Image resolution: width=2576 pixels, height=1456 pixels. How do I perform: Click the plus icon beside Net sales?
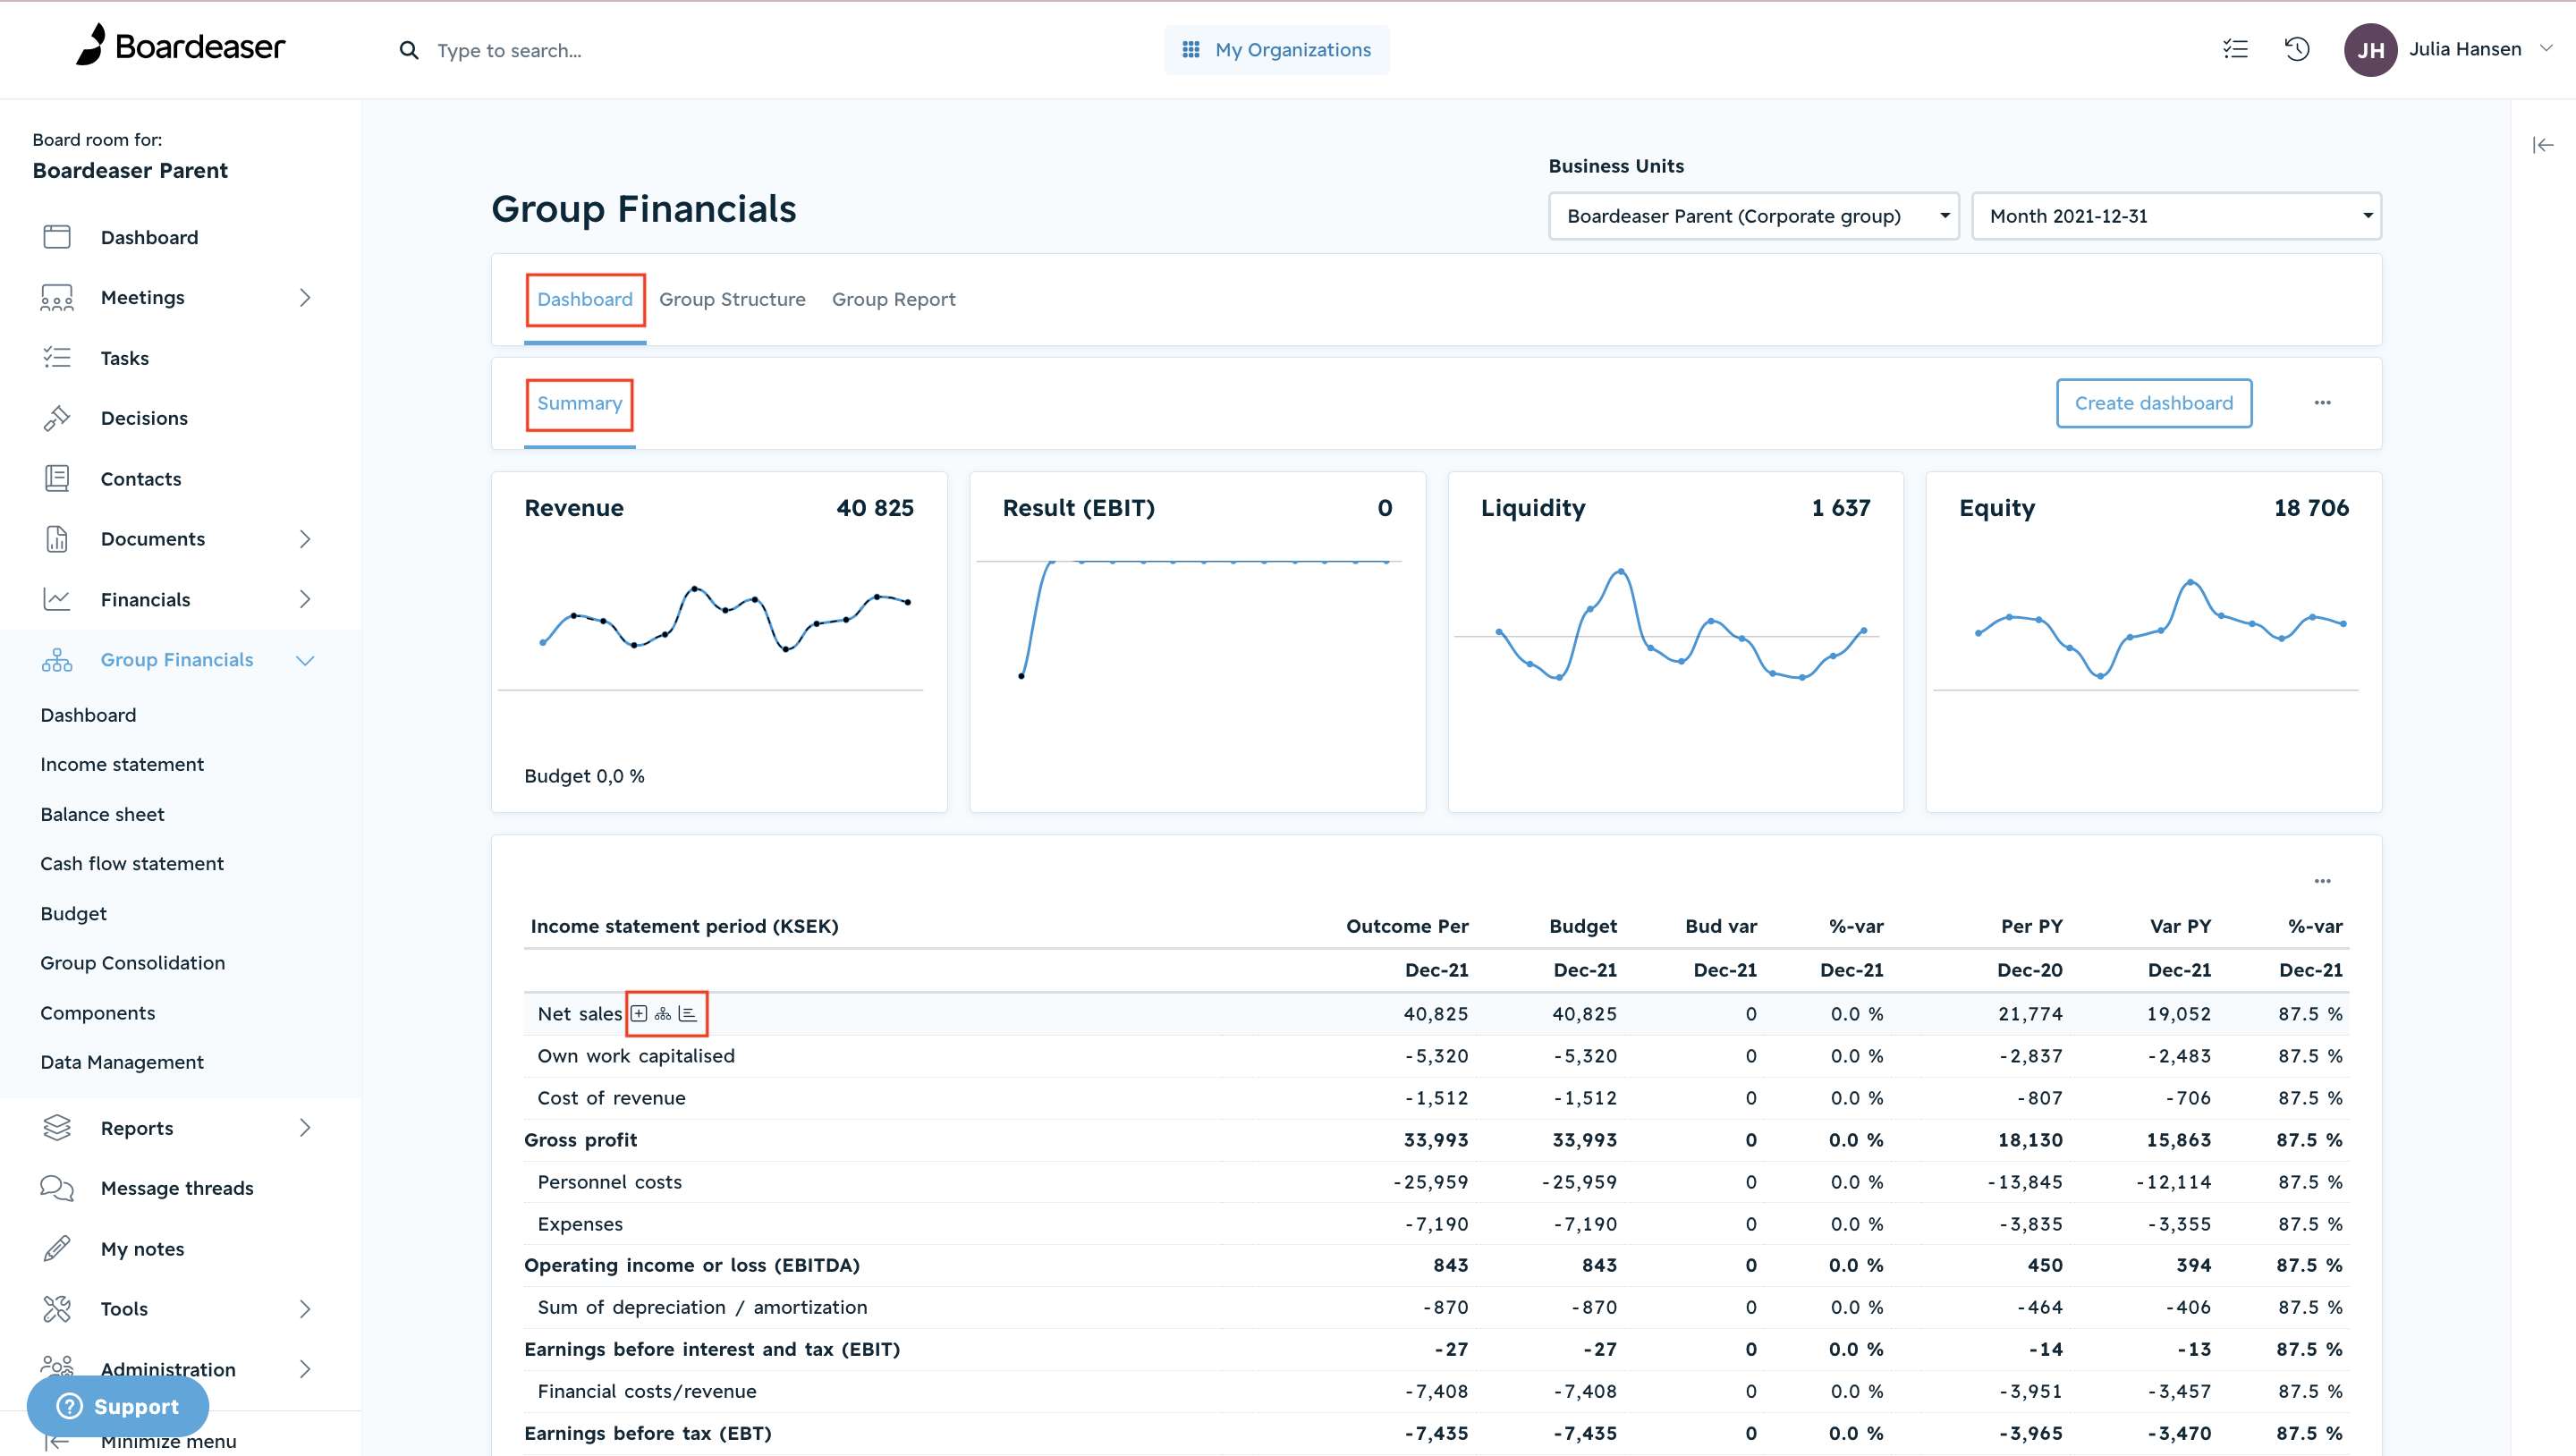(x=639, y=1013)
